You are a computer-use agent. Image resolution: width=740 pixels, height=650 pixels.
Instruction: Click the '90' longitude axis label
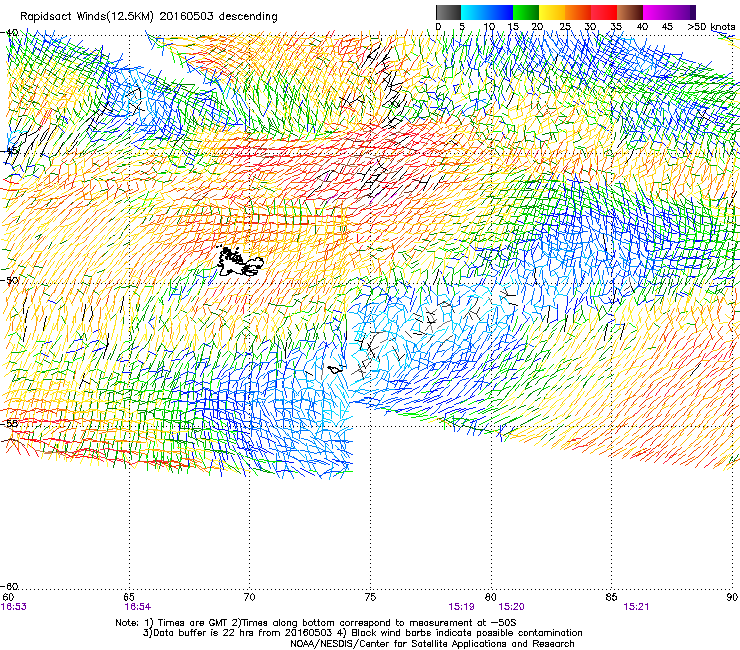tap(732, 598)
